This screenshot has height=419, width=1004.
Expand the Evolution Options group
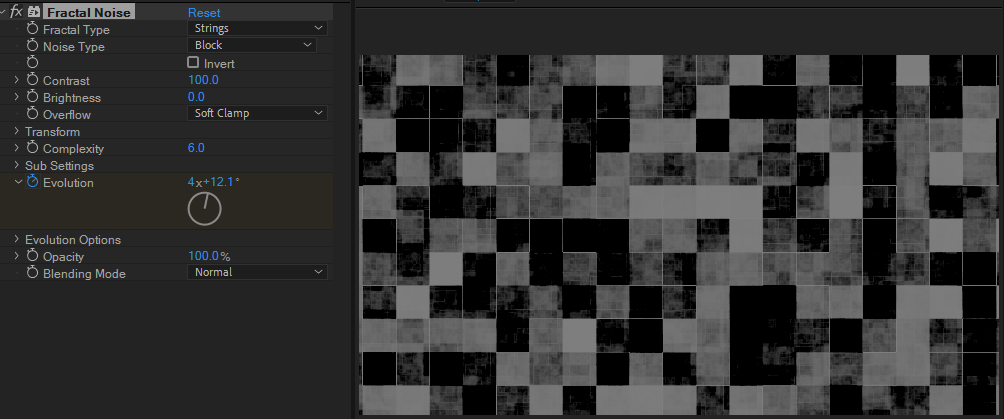(17, 239)
